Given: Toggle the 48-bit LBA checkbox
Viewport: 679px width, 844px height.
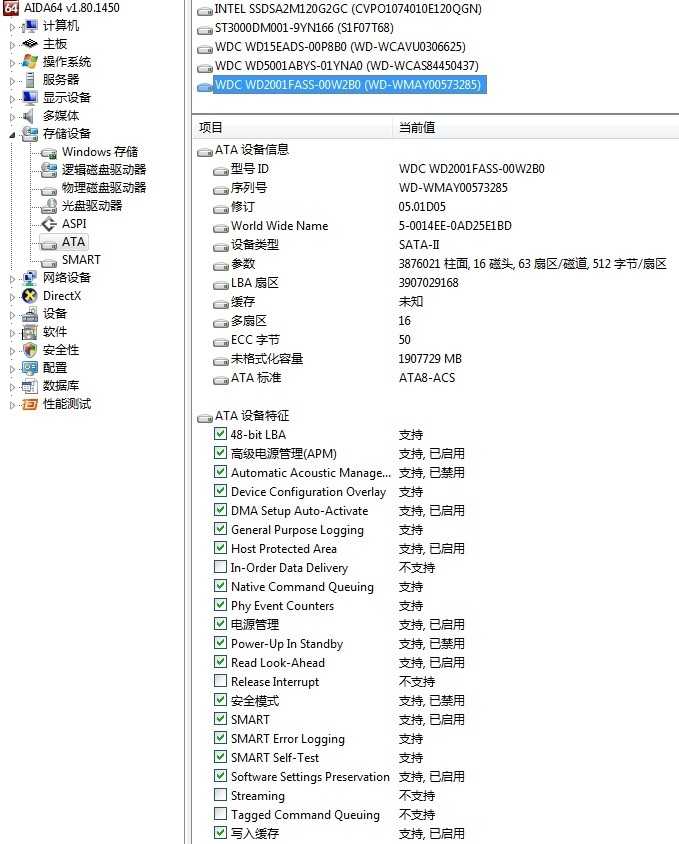Looking at the screenshot, I should pyautogui.click(x=220, y=435).
